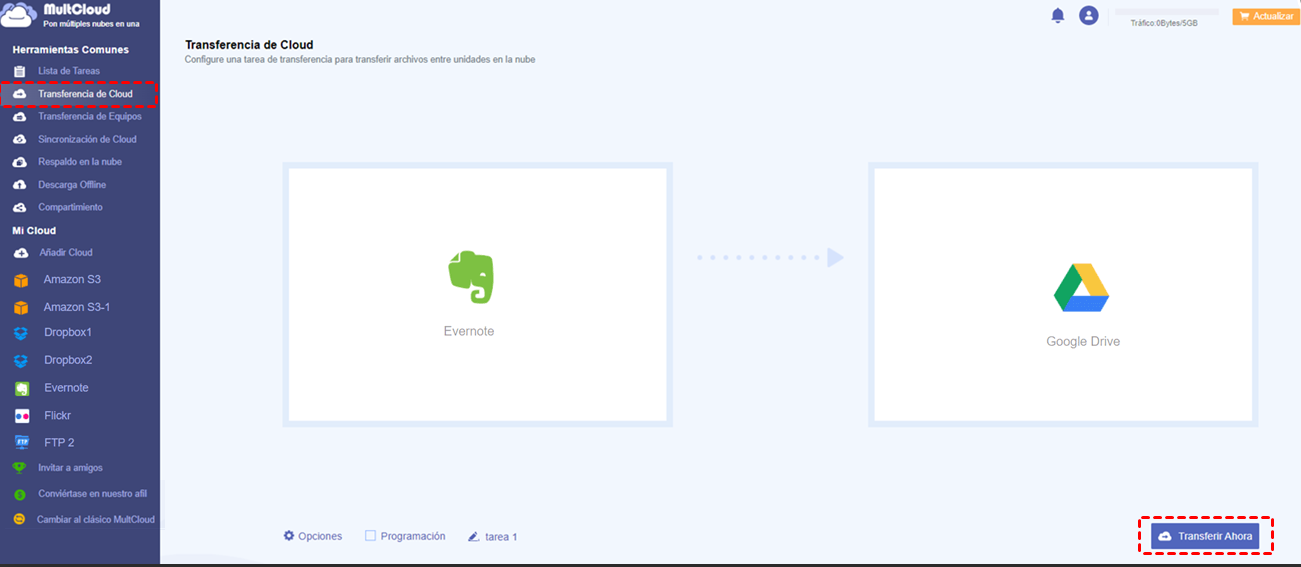Click the Lista de Tareas clipboard icon
This screenshot has width=1301, height=567.
(19, 71)
